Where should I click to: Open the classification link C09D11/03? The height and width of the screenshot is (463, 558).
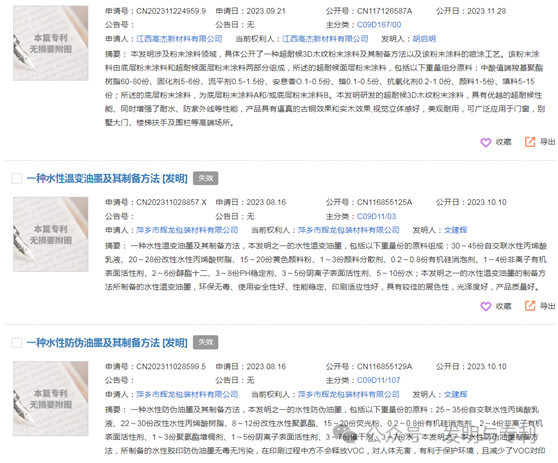(377, 216)
